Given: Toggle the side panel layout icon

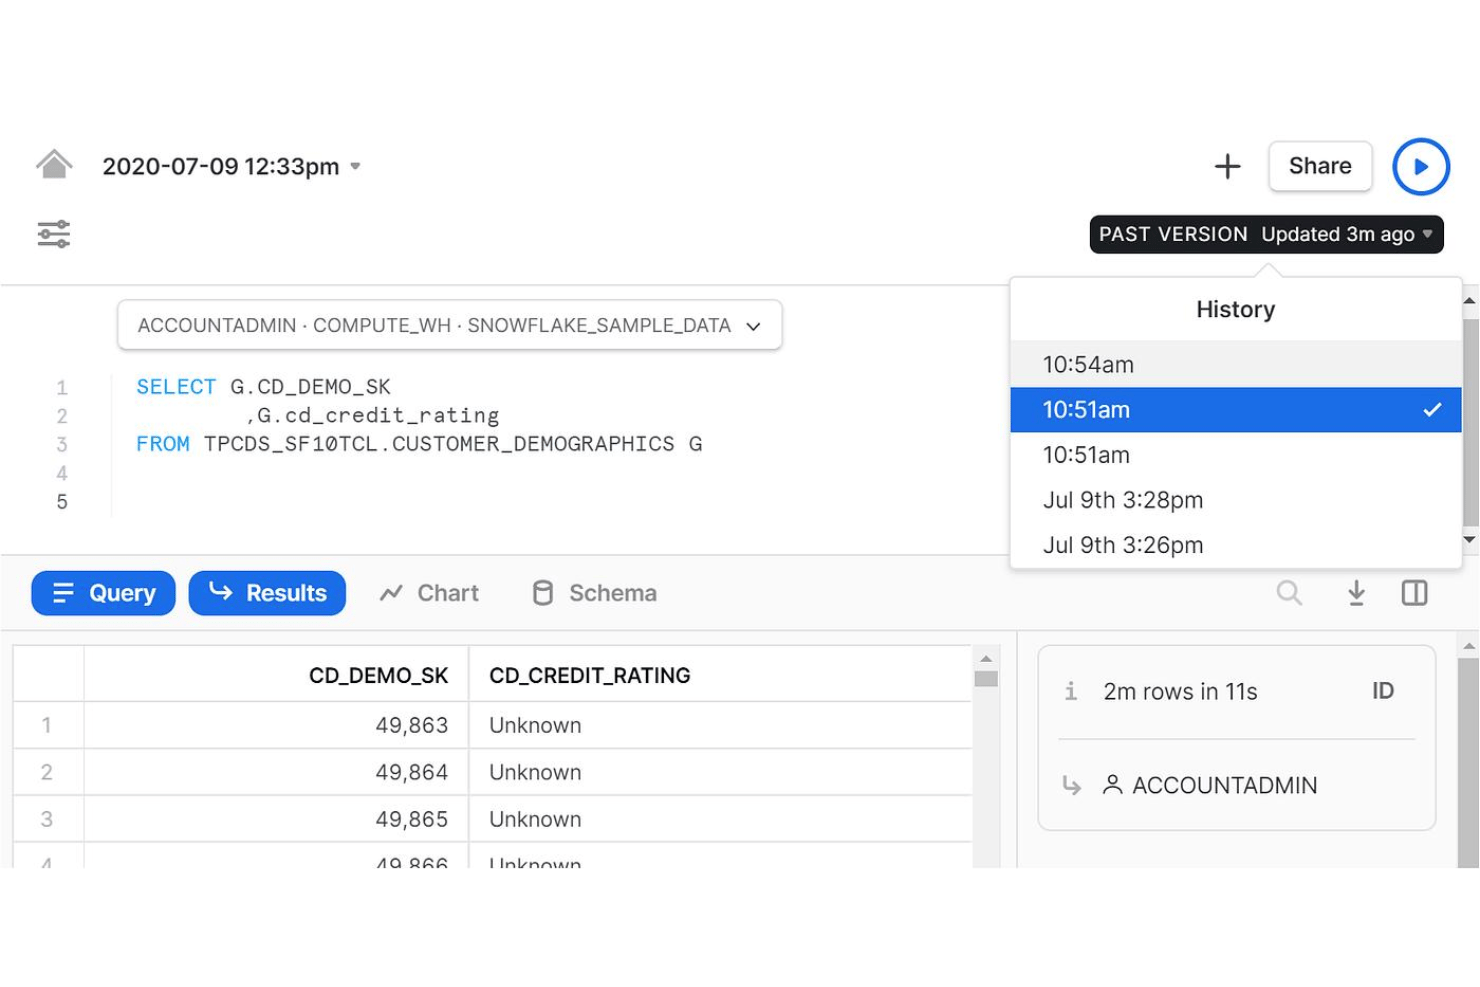Looking at the screenshot, I should pyautogui.click(x=1414, y=593).
